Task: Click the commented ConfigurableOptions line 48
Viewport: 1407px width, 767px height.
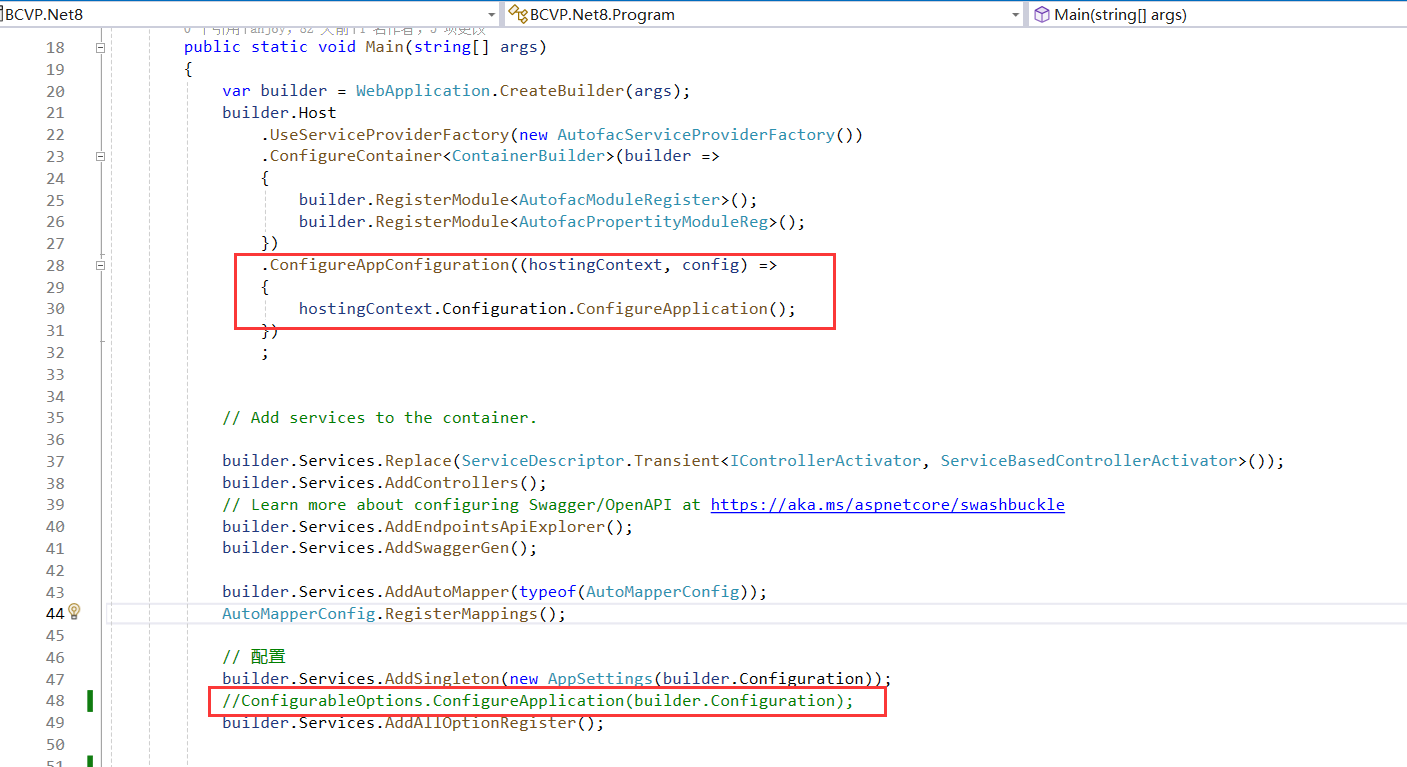Action: [x=538, y=700]
